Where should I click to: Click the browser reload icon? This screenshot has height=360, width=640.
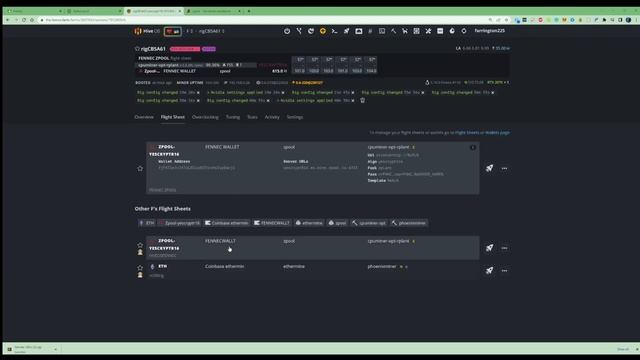click(x=24, y=20)
